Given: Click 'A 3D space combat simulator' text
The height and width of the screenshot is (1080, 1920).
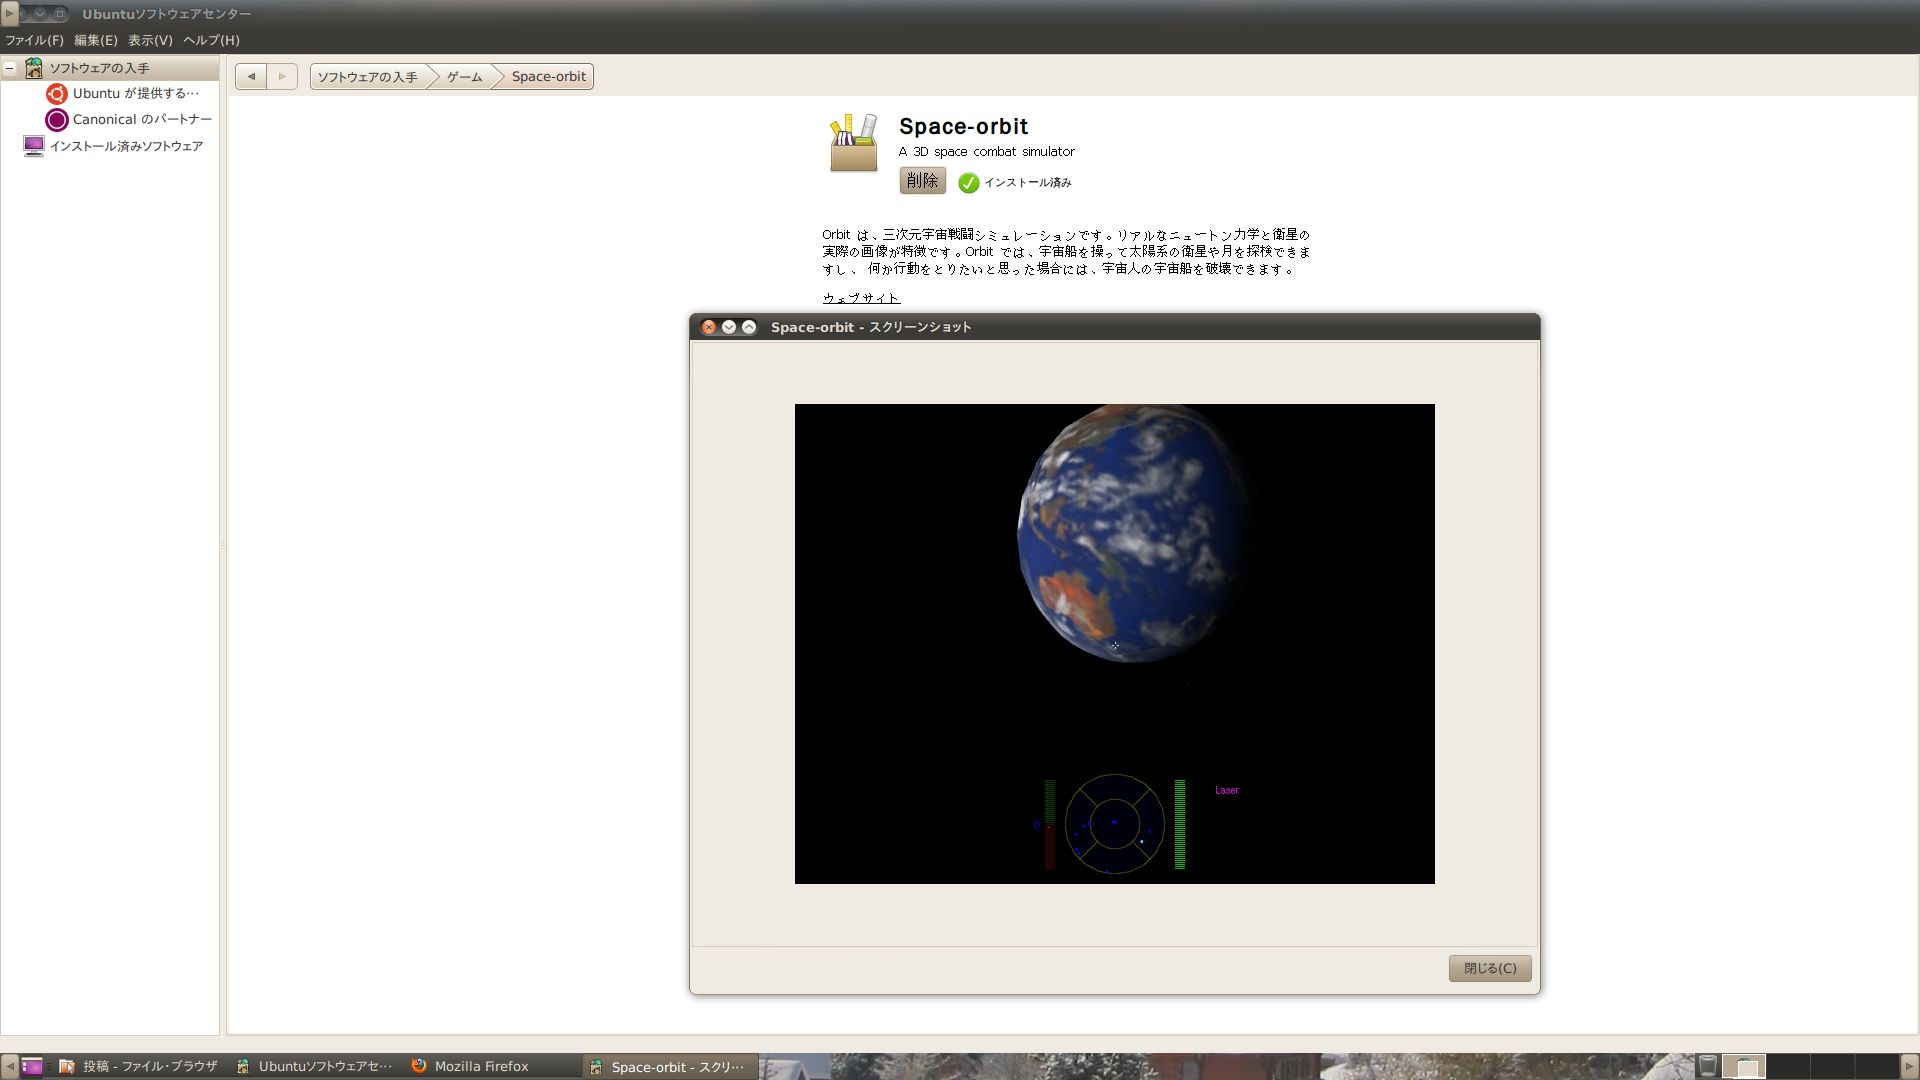Looking at the screenshot, I should [x=986, y=152].
